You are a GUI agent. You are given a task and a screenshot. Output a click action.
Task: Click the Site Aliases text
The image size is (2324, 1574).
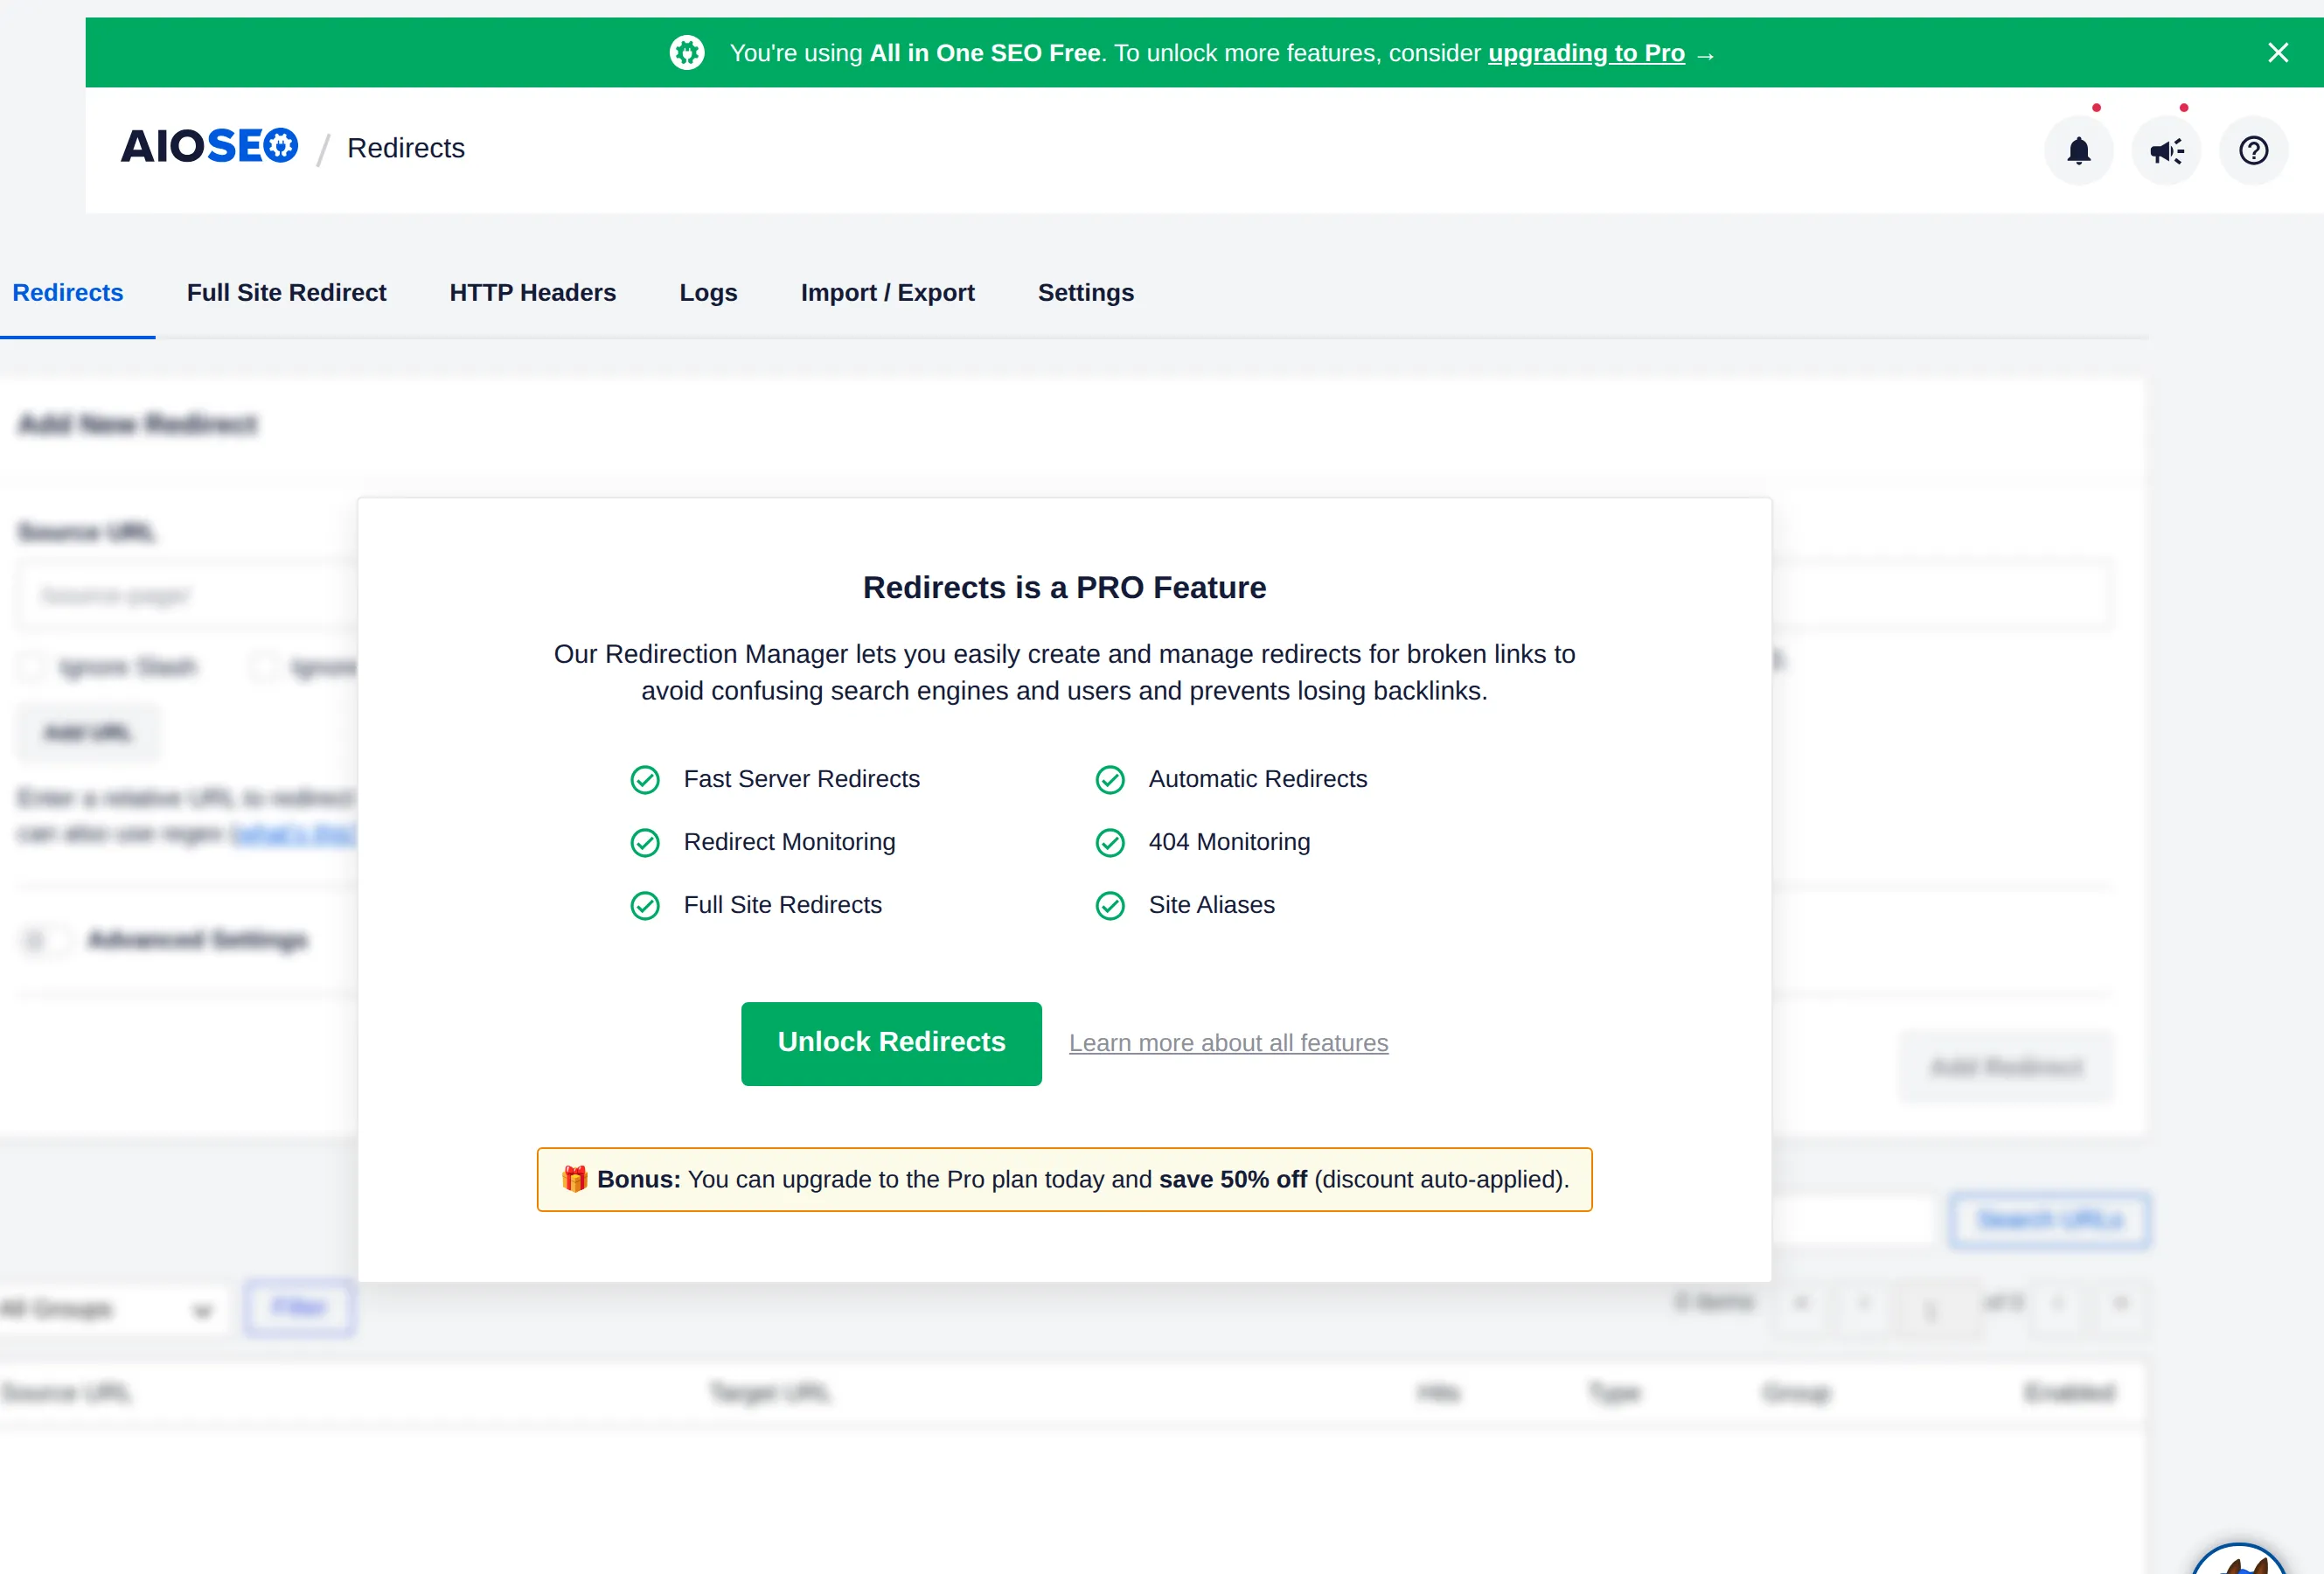(1211, 905)
